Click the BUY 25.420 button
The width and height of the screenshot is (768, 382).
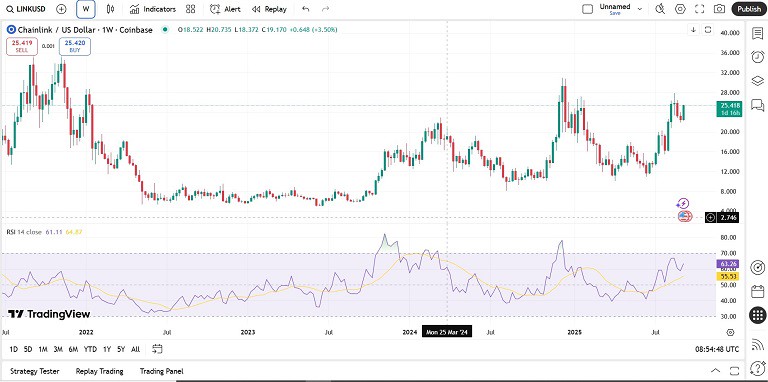75,46
